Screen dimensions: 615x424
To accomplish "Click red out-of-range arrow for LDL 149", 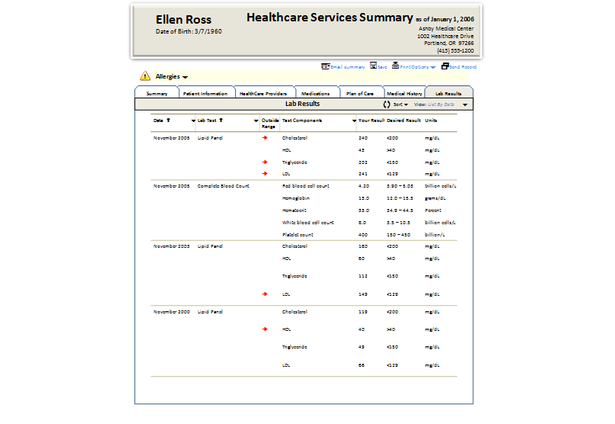I will (265, 294).
